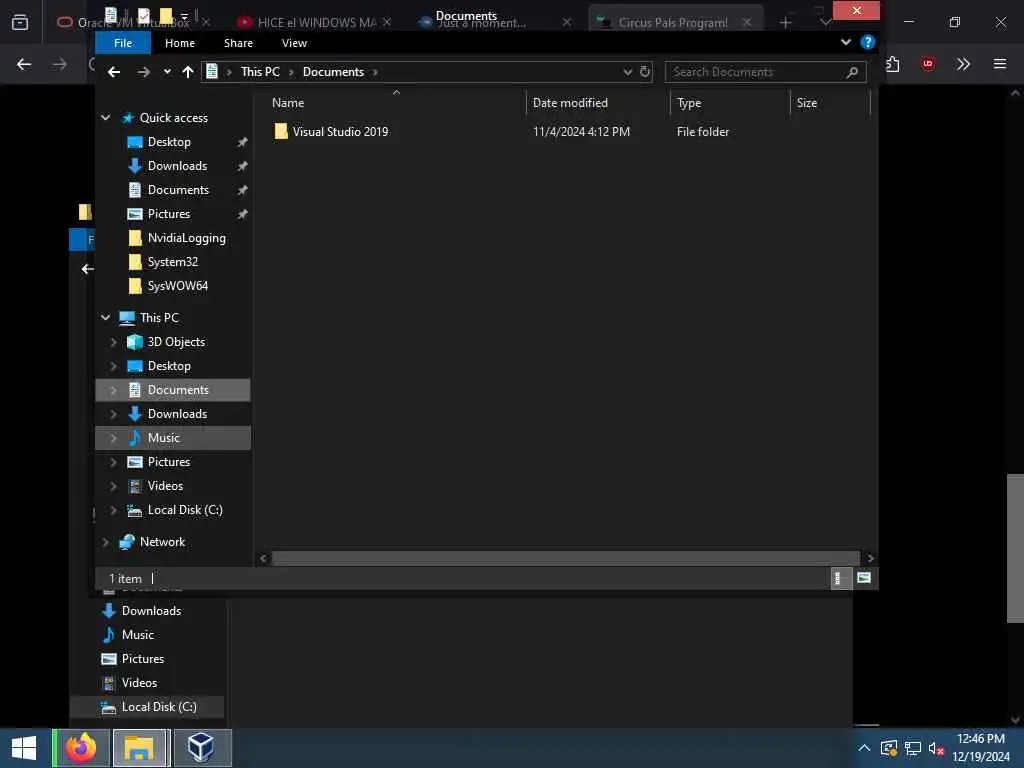The image size is (1024, 768).
Task: Go forward in Explorer navigation
Action: click(x=144, y=72)
